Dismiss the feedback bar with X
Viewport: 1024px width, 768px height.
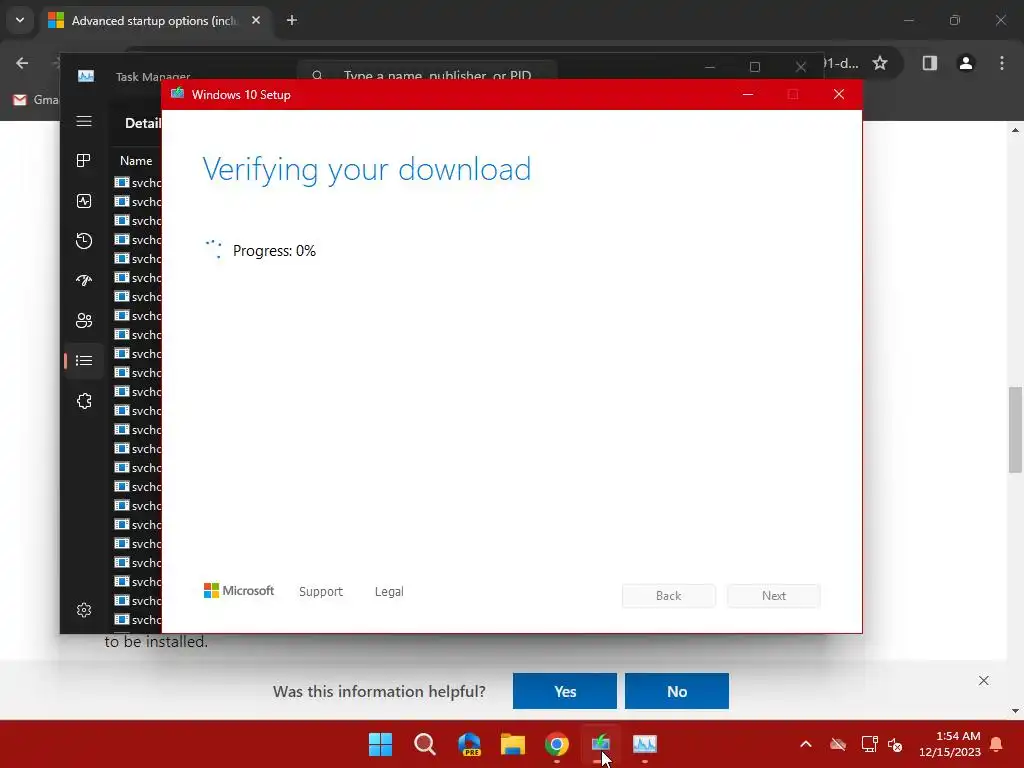[x=984, y=680]
